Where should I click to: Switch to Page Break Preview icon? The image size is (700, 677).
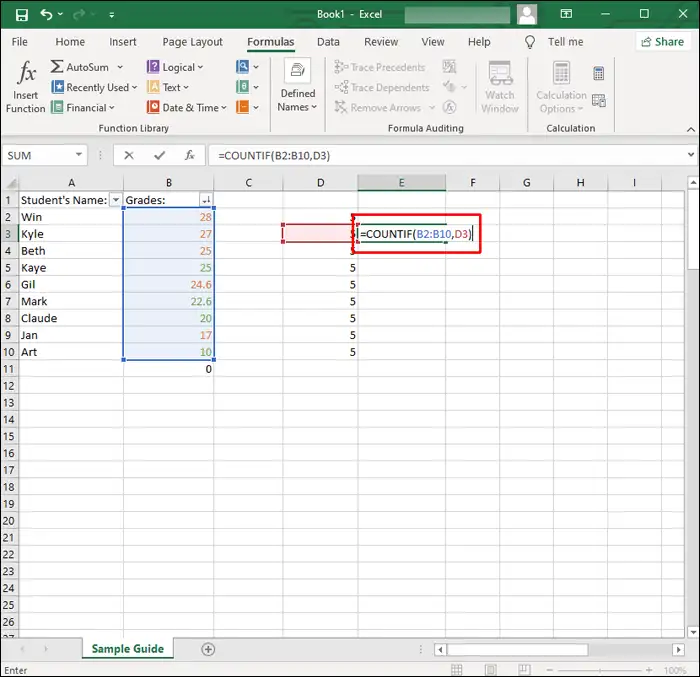click(524, 670)
